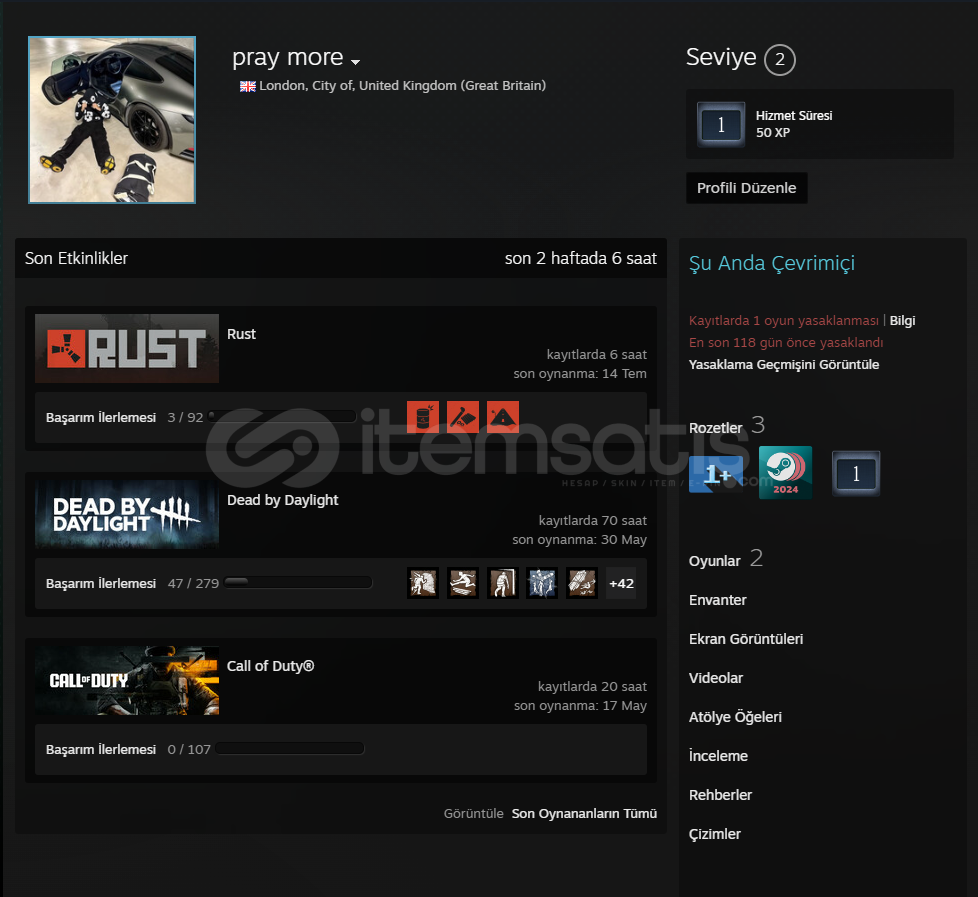Open Atölye Öğeleri
Image resolution: width=978 pixels, height=897 pixels.
tap(735, 717)
